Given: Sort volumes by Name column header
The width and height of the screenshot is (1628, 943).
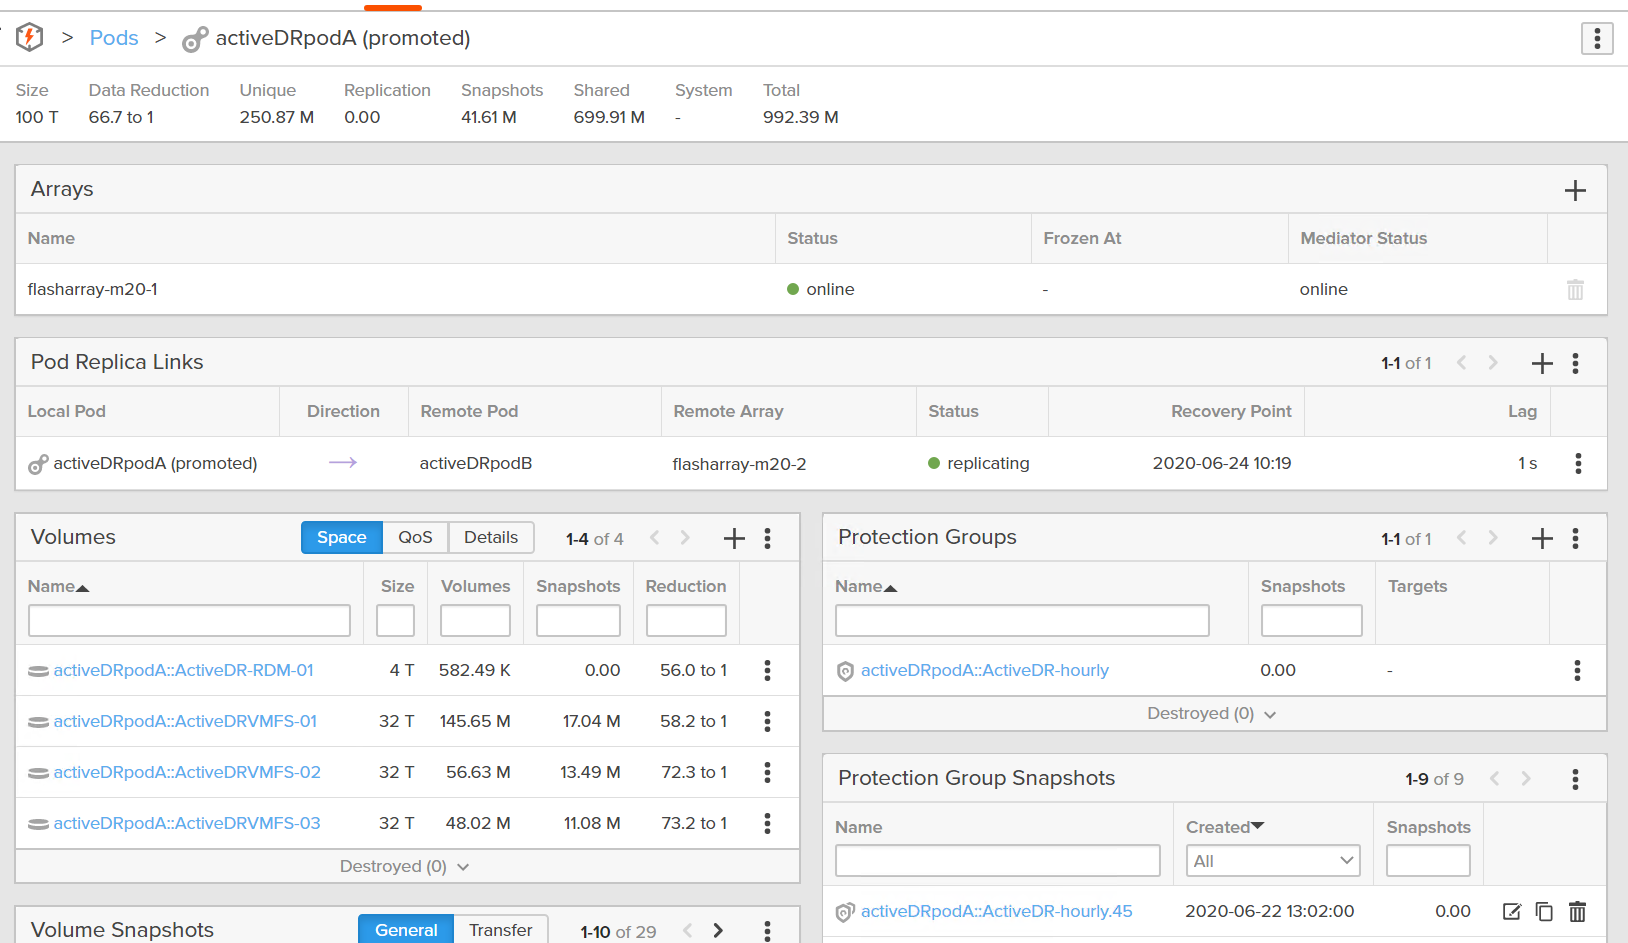Looking at the screenshot, I should (58, 586).
